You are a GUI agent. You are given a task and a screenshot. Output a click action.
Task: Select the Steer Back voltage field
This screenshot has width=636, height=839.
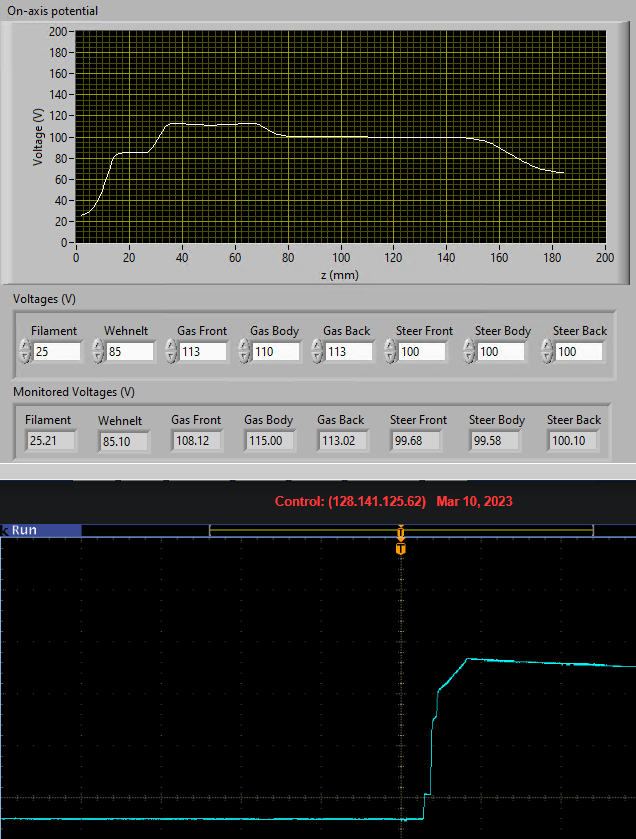pyautogui.click(x=579, y=352)
